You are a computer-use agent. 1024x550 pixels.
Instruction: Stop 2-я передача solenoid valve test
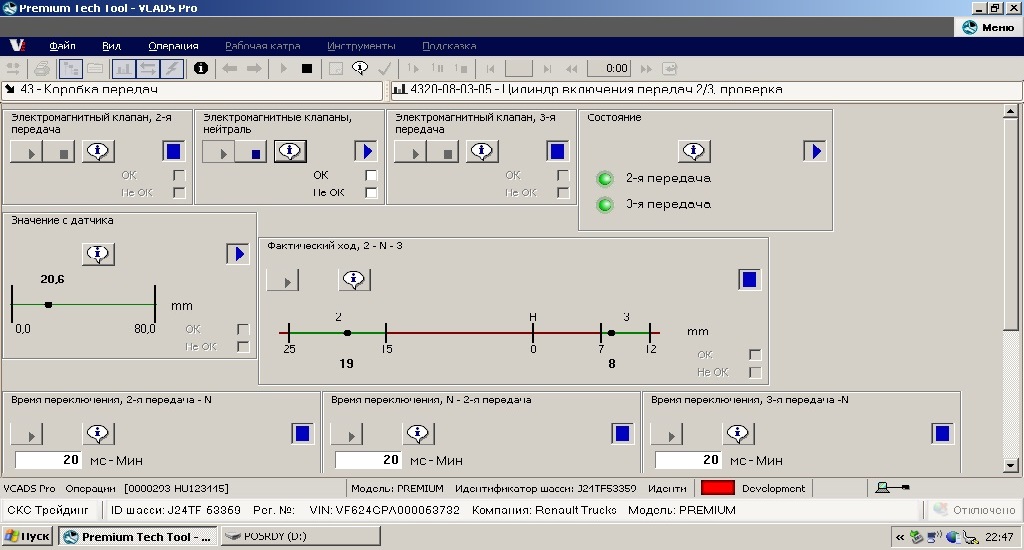[59, 152]
